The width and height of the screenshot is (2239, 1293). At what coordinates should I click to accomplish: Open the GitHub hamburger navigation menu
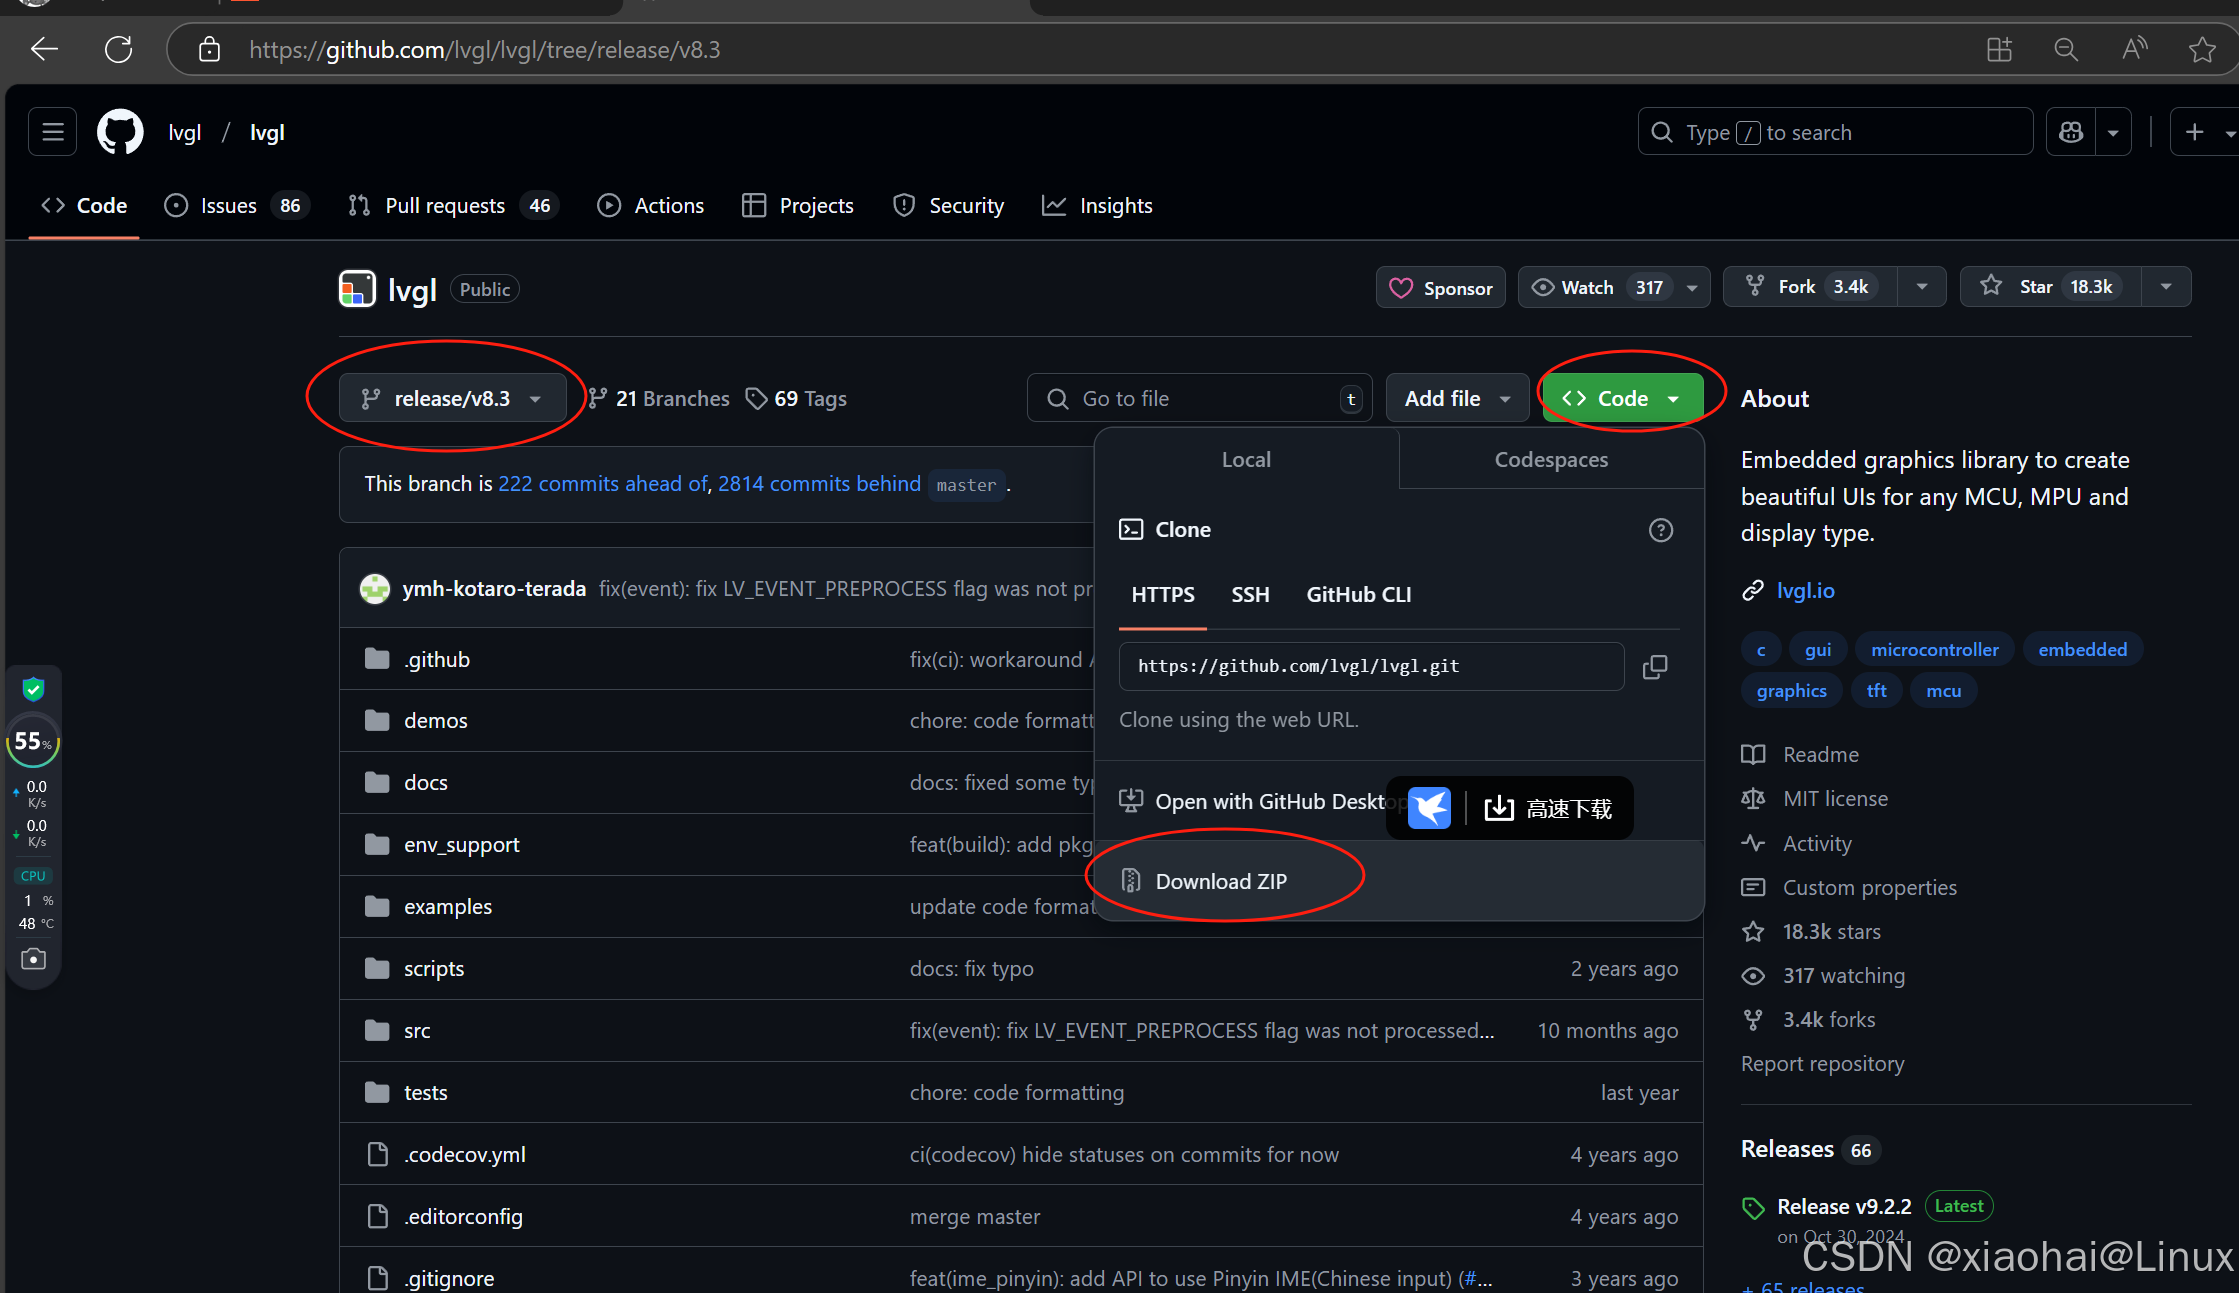(x=53, y=132)
